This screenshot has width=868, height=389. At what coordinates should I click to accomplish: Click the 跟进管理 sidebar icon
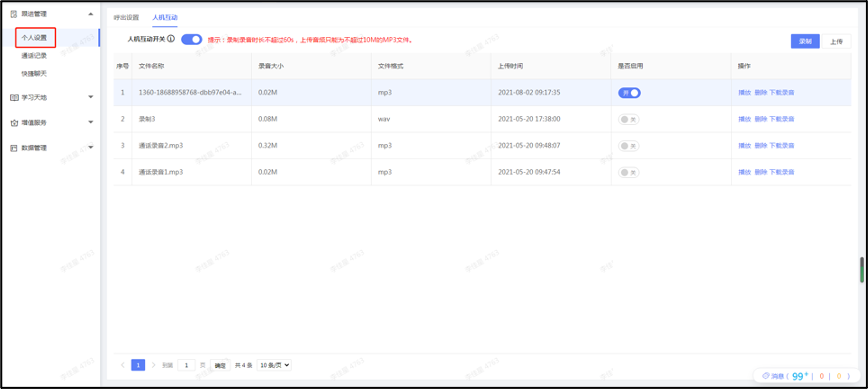14,14
